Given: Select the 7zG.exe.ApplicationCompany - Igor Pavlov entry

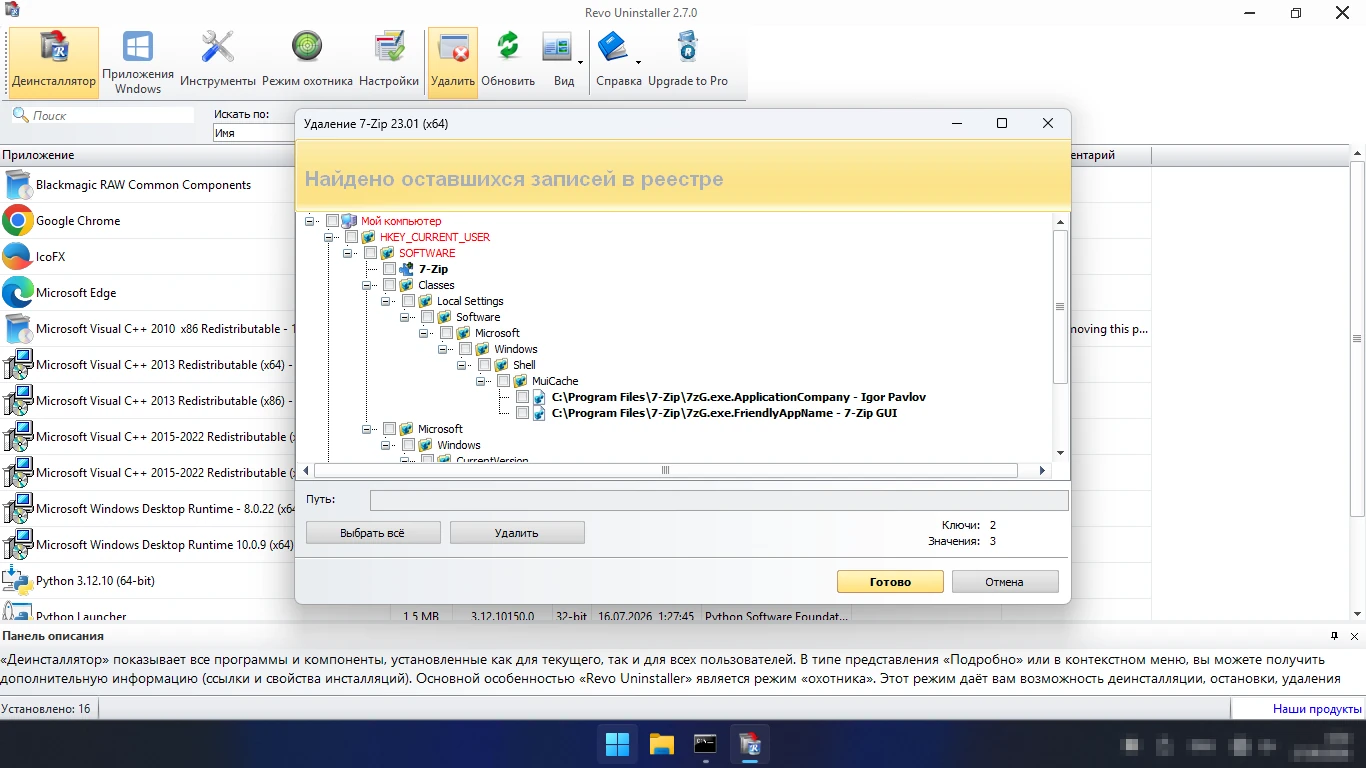Looking at the screenshot, I should pos(739,397).
